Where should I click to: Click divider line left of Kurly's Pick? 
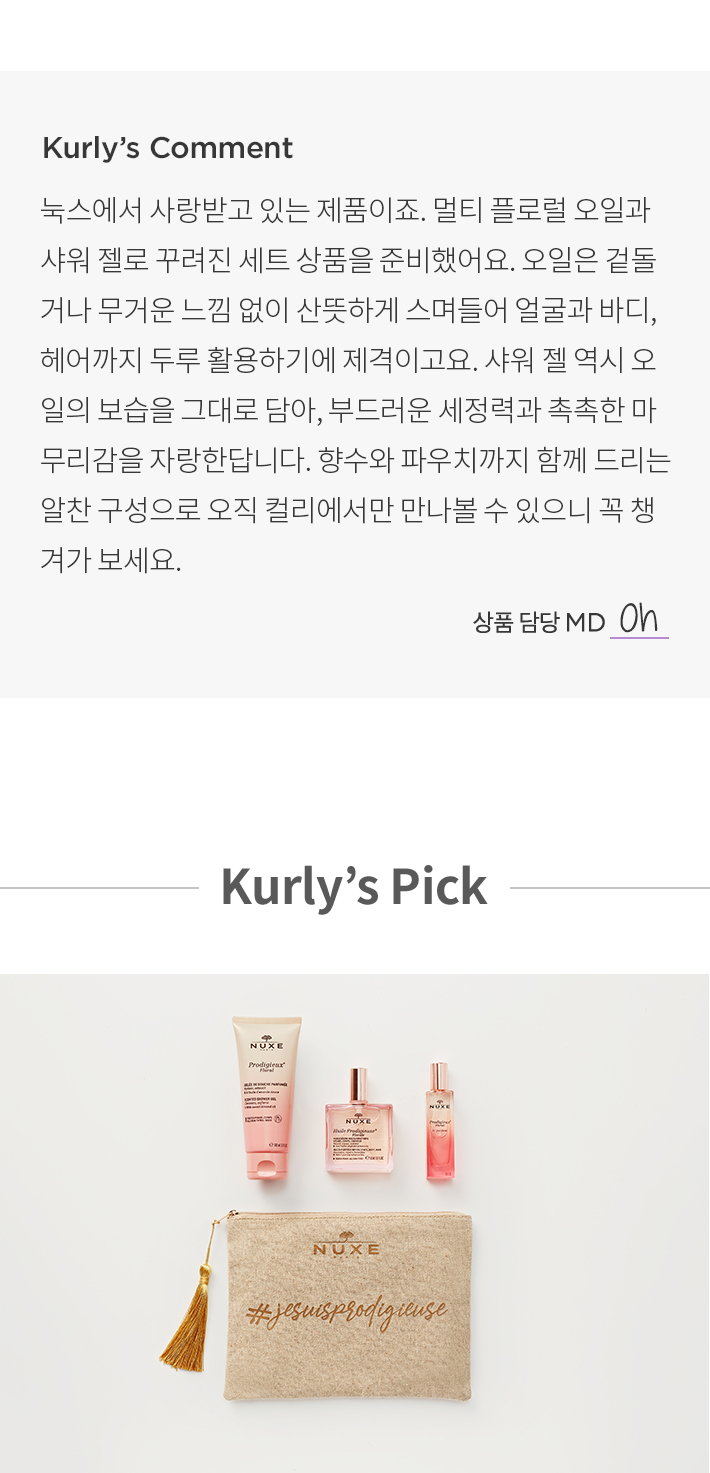pos(100,887)
